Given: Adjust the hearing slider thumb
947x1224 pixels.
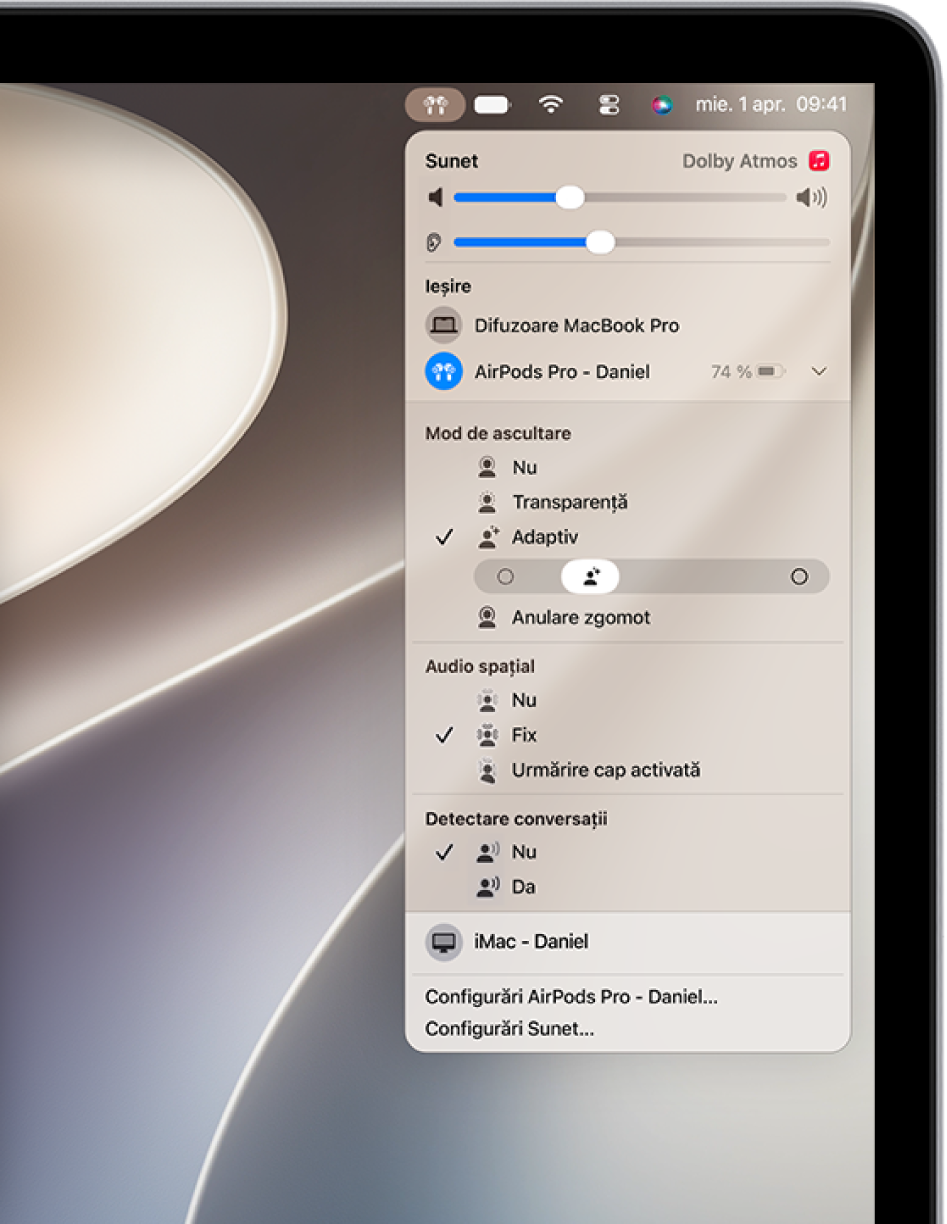Looking at the screenshot, I should pos(600,242).
